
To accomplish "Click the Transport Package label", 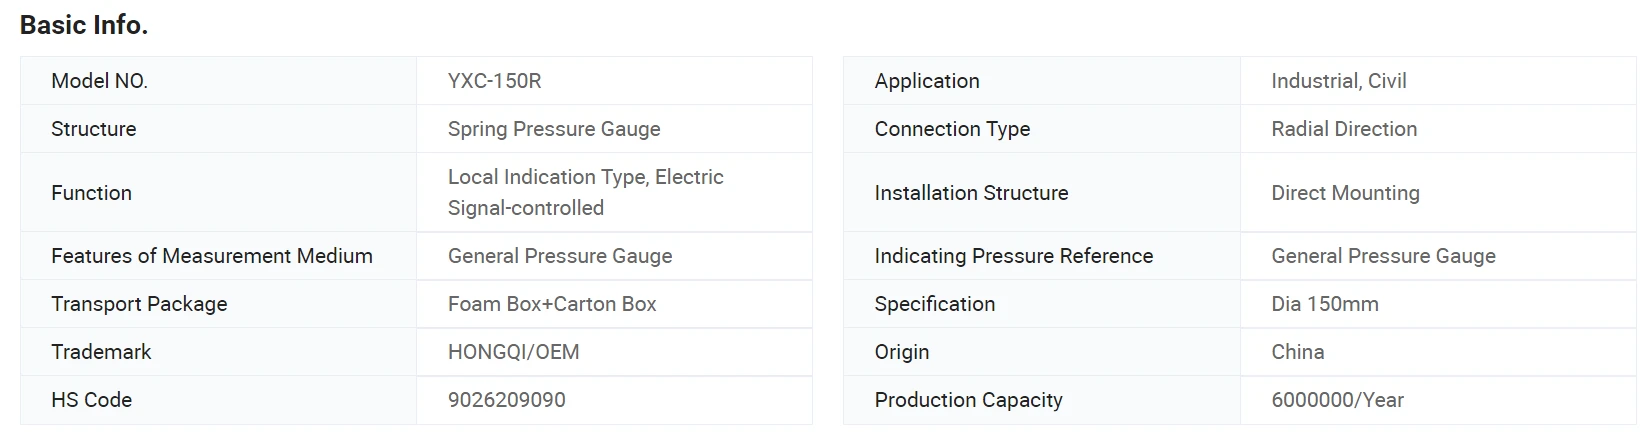I will (x=139, y=304).
